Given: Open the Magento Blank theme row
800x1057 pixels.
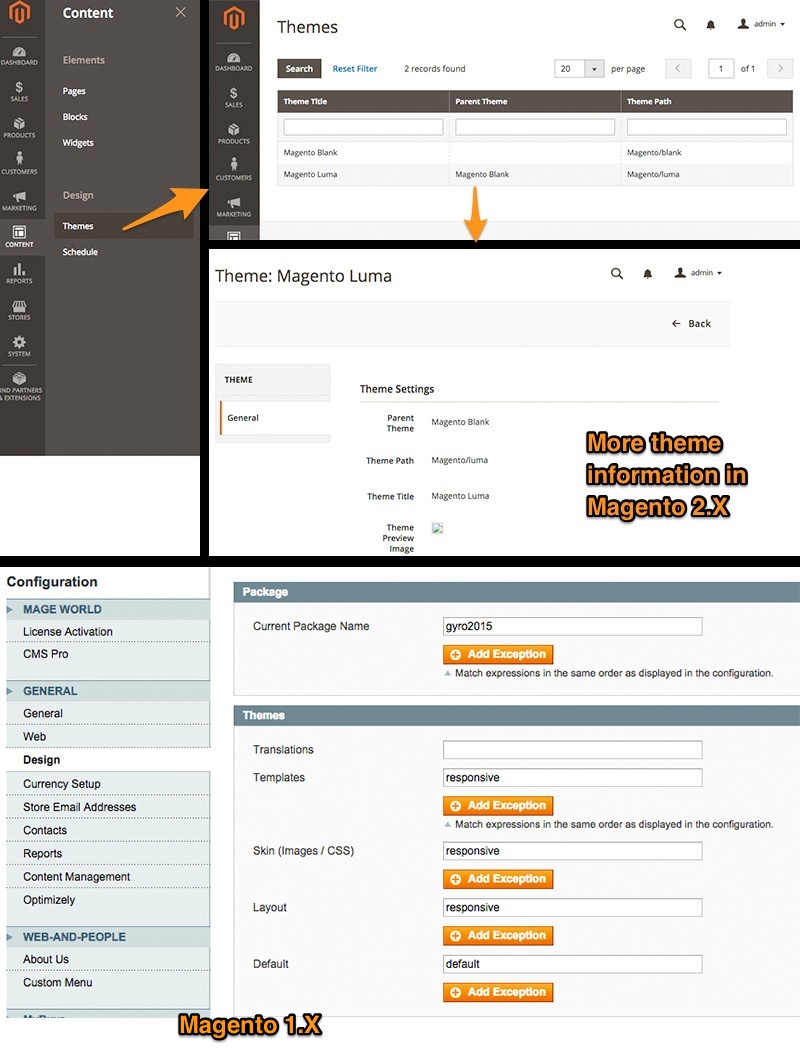Looking at the screenshot, I should [535, 152].
